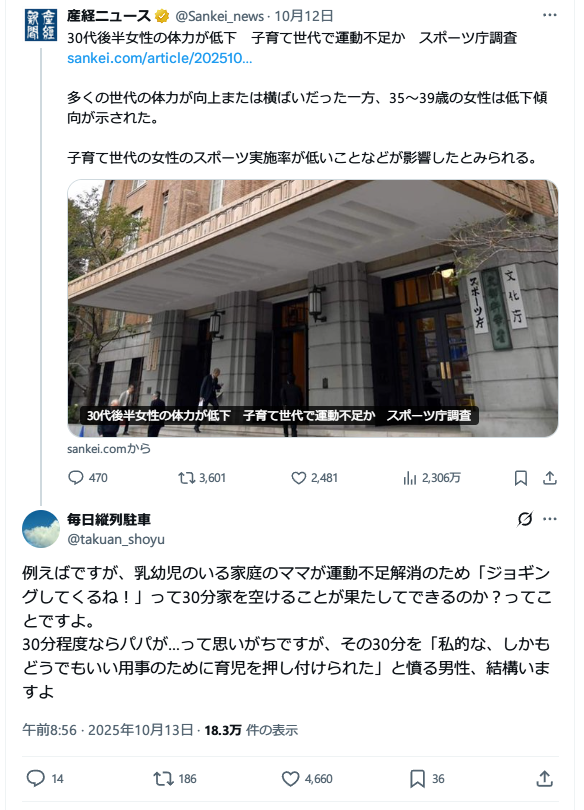The width and height of the screenshot is (584, 810).
Task: Share the Sankei news tweet
Action: (x=550, y=478)
